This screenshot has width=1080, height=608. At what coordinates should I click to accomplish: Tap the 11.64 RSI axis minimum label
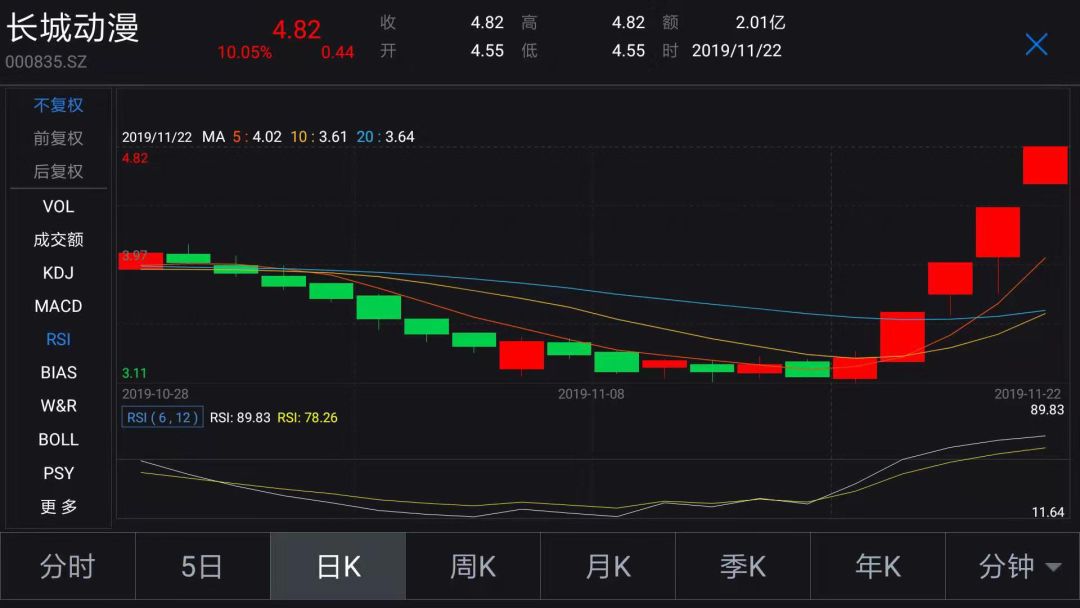click(1048, 512)
